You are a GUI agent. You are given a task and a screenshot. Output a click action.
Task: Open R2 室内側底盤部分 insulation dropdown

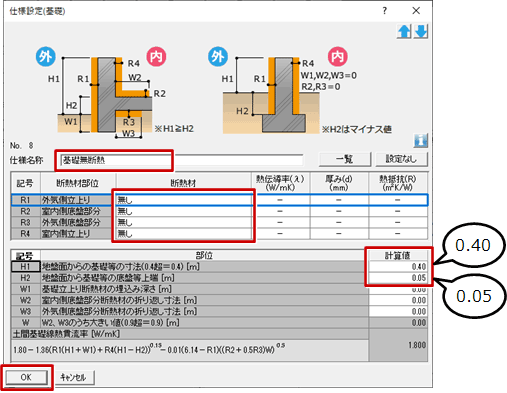[184, 211]
